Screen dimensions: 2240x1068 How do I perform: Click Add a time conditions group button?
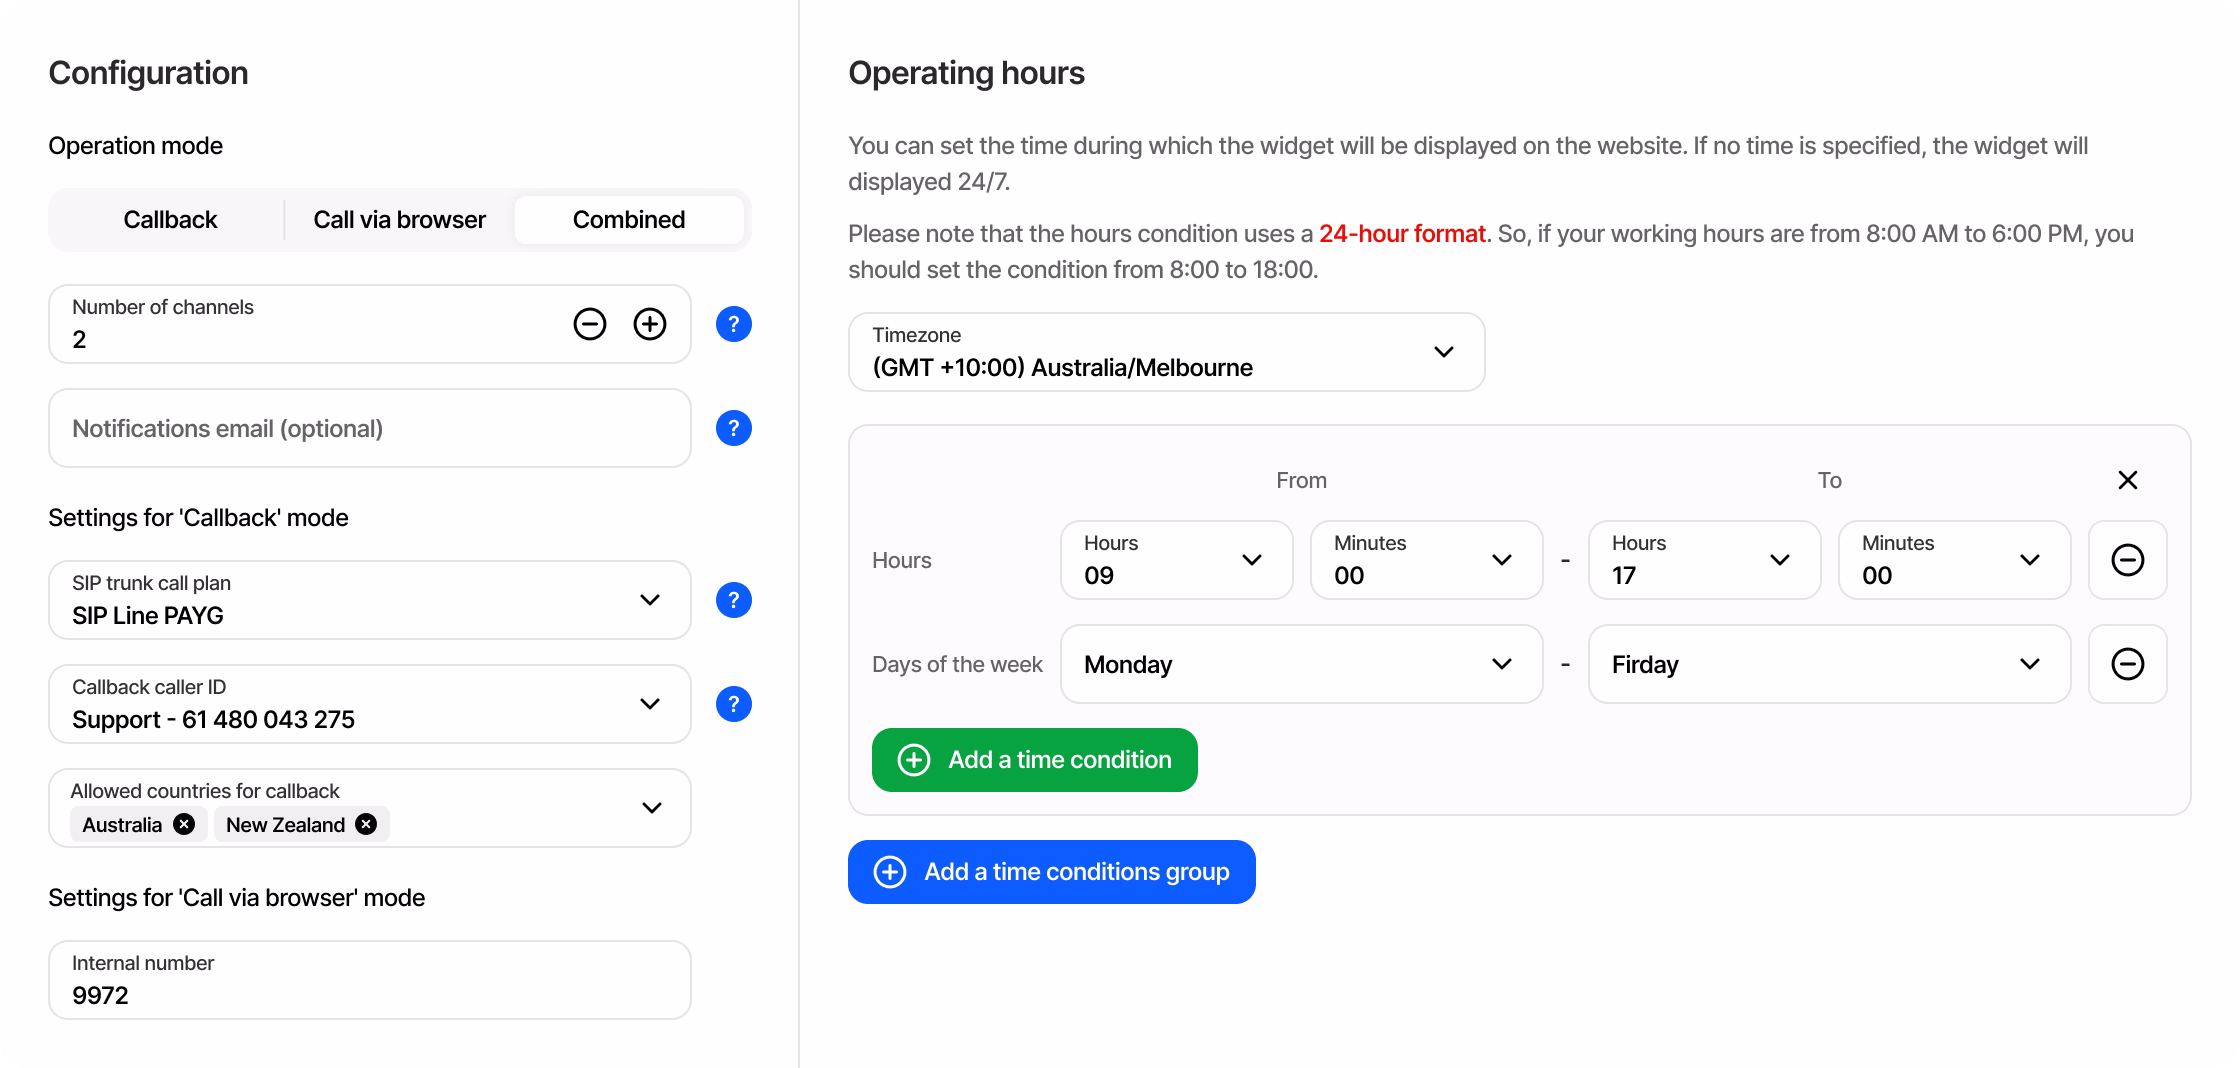[1052, 872]
